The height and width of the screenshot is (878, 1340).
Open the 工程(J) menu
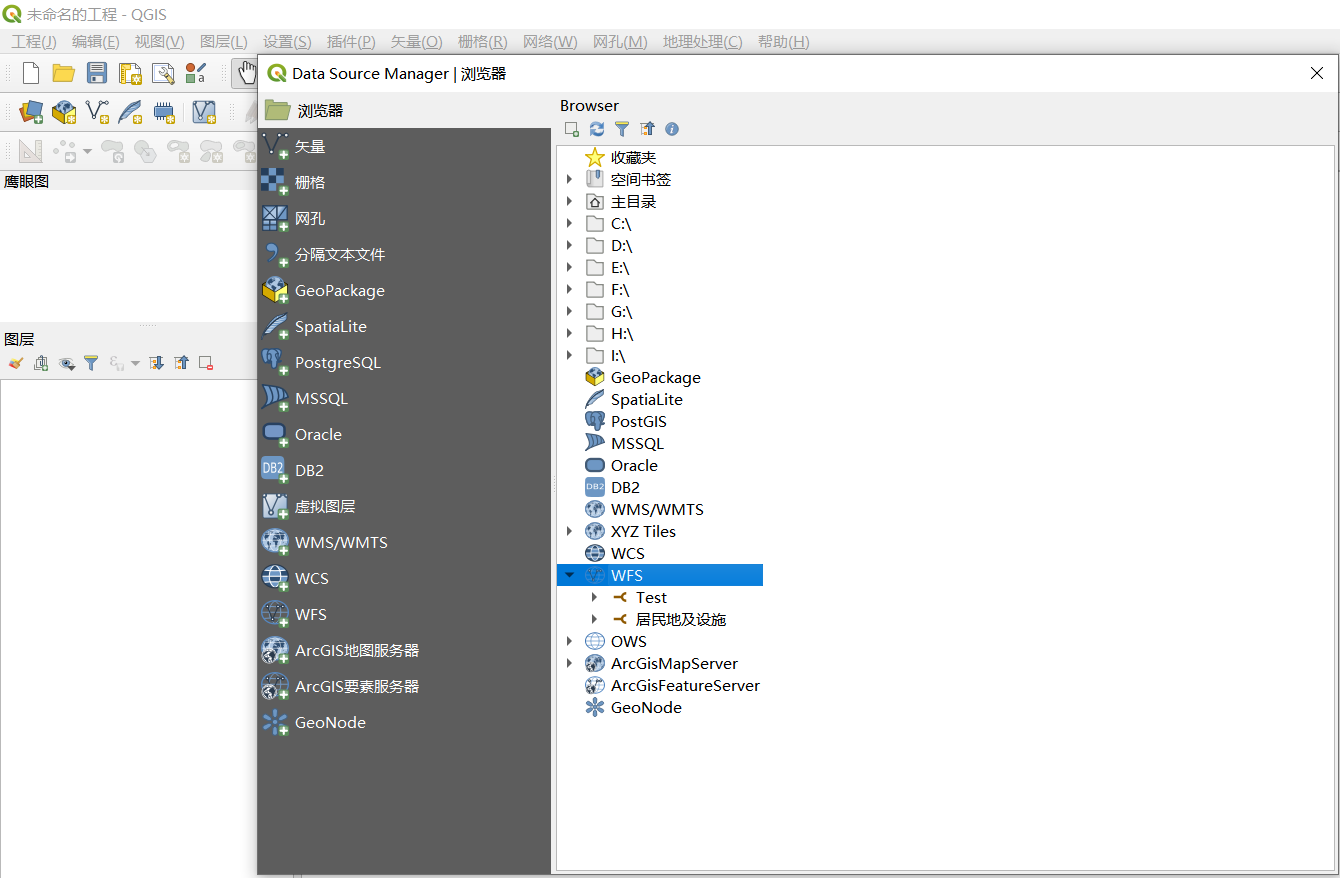(x=34, y=41)
